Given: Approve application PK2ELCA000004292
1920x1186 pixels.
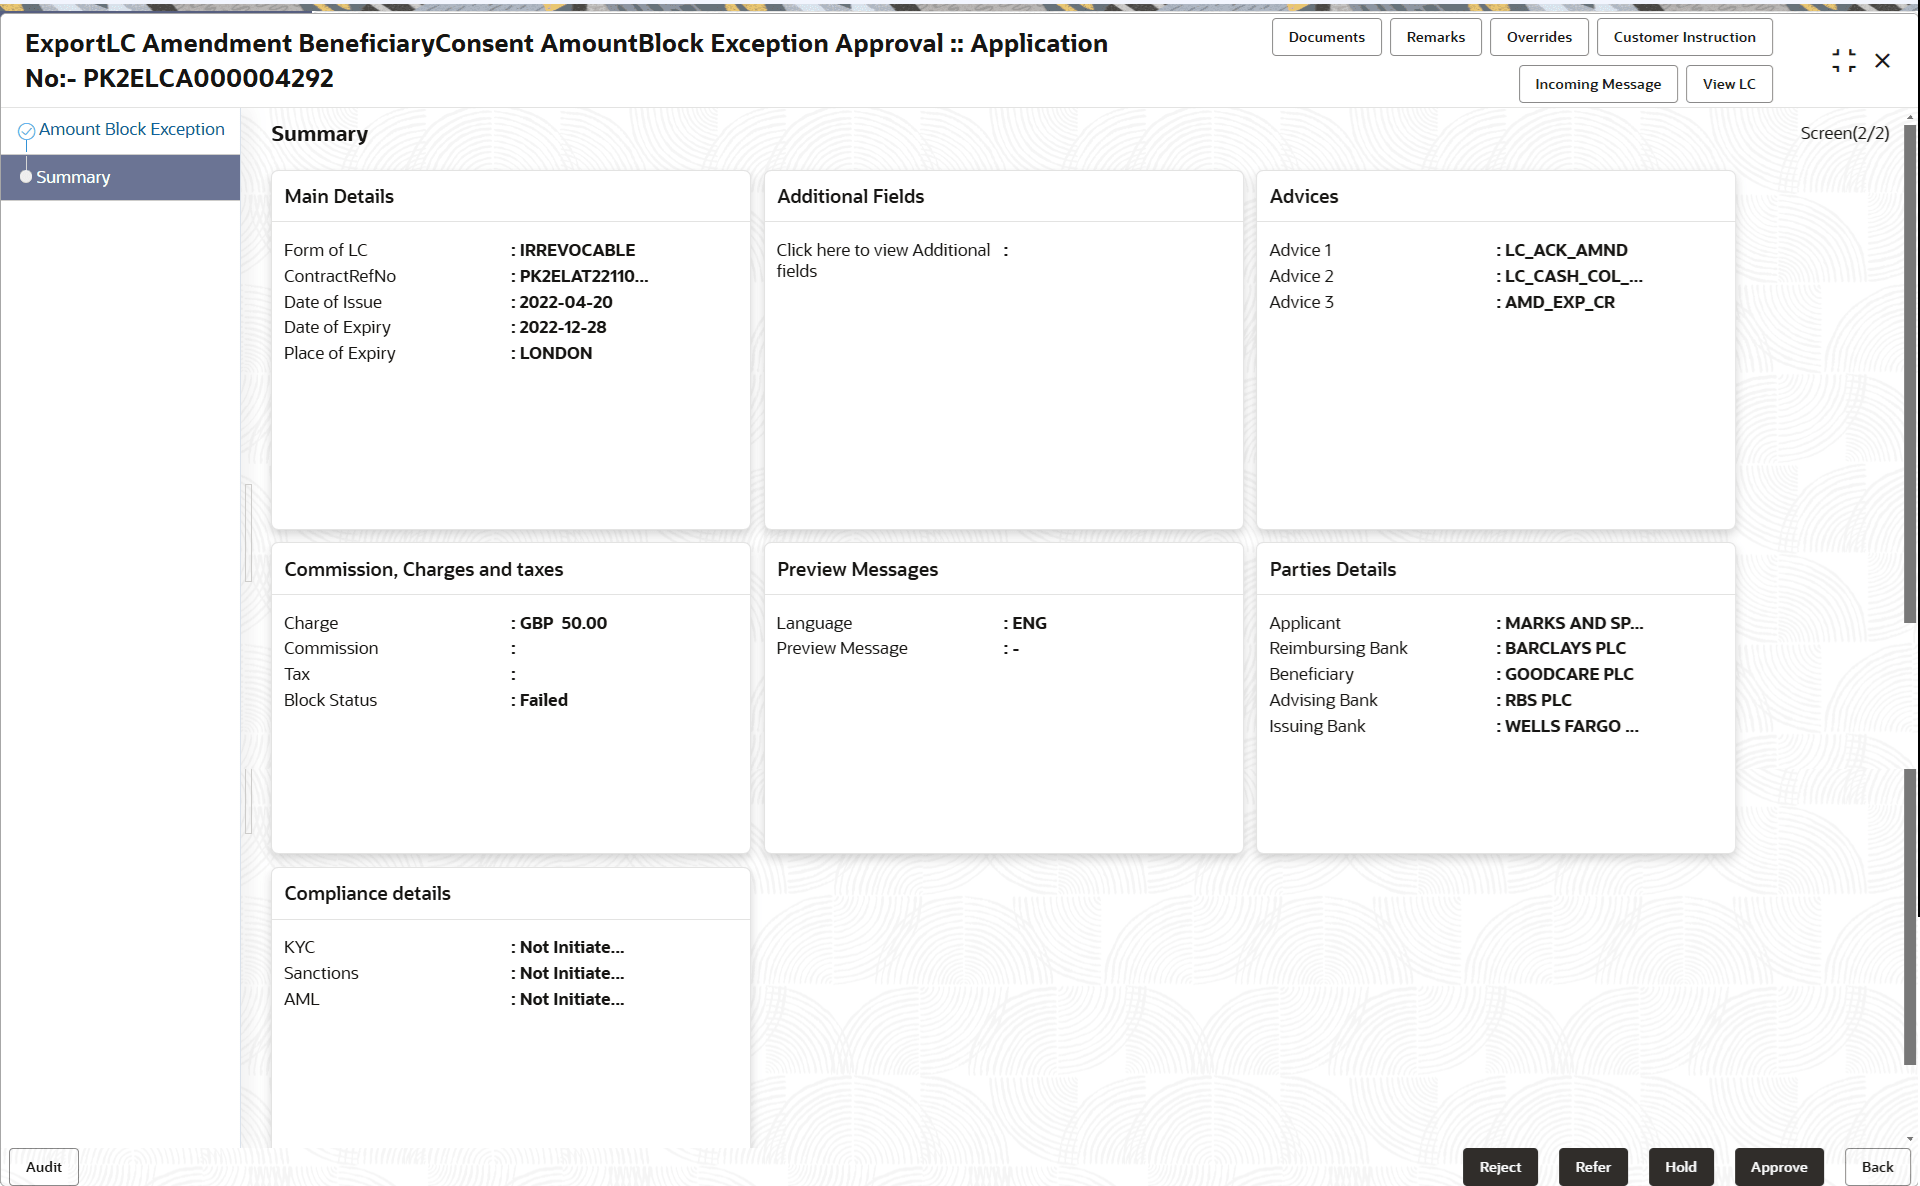Looking at the screenshot, I should 1779,1166.
